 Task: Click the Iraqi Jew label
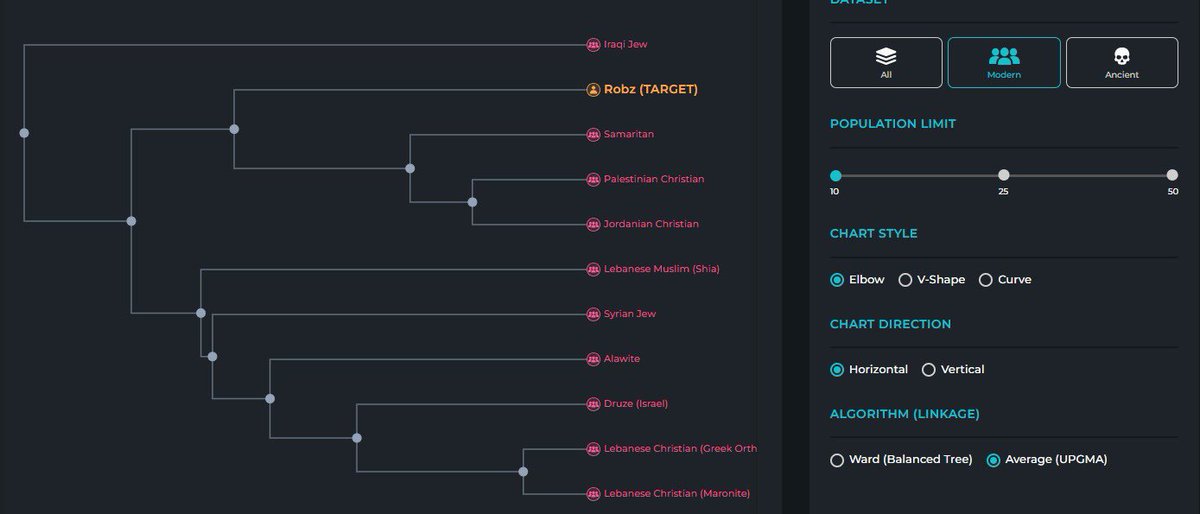(626, 44)
